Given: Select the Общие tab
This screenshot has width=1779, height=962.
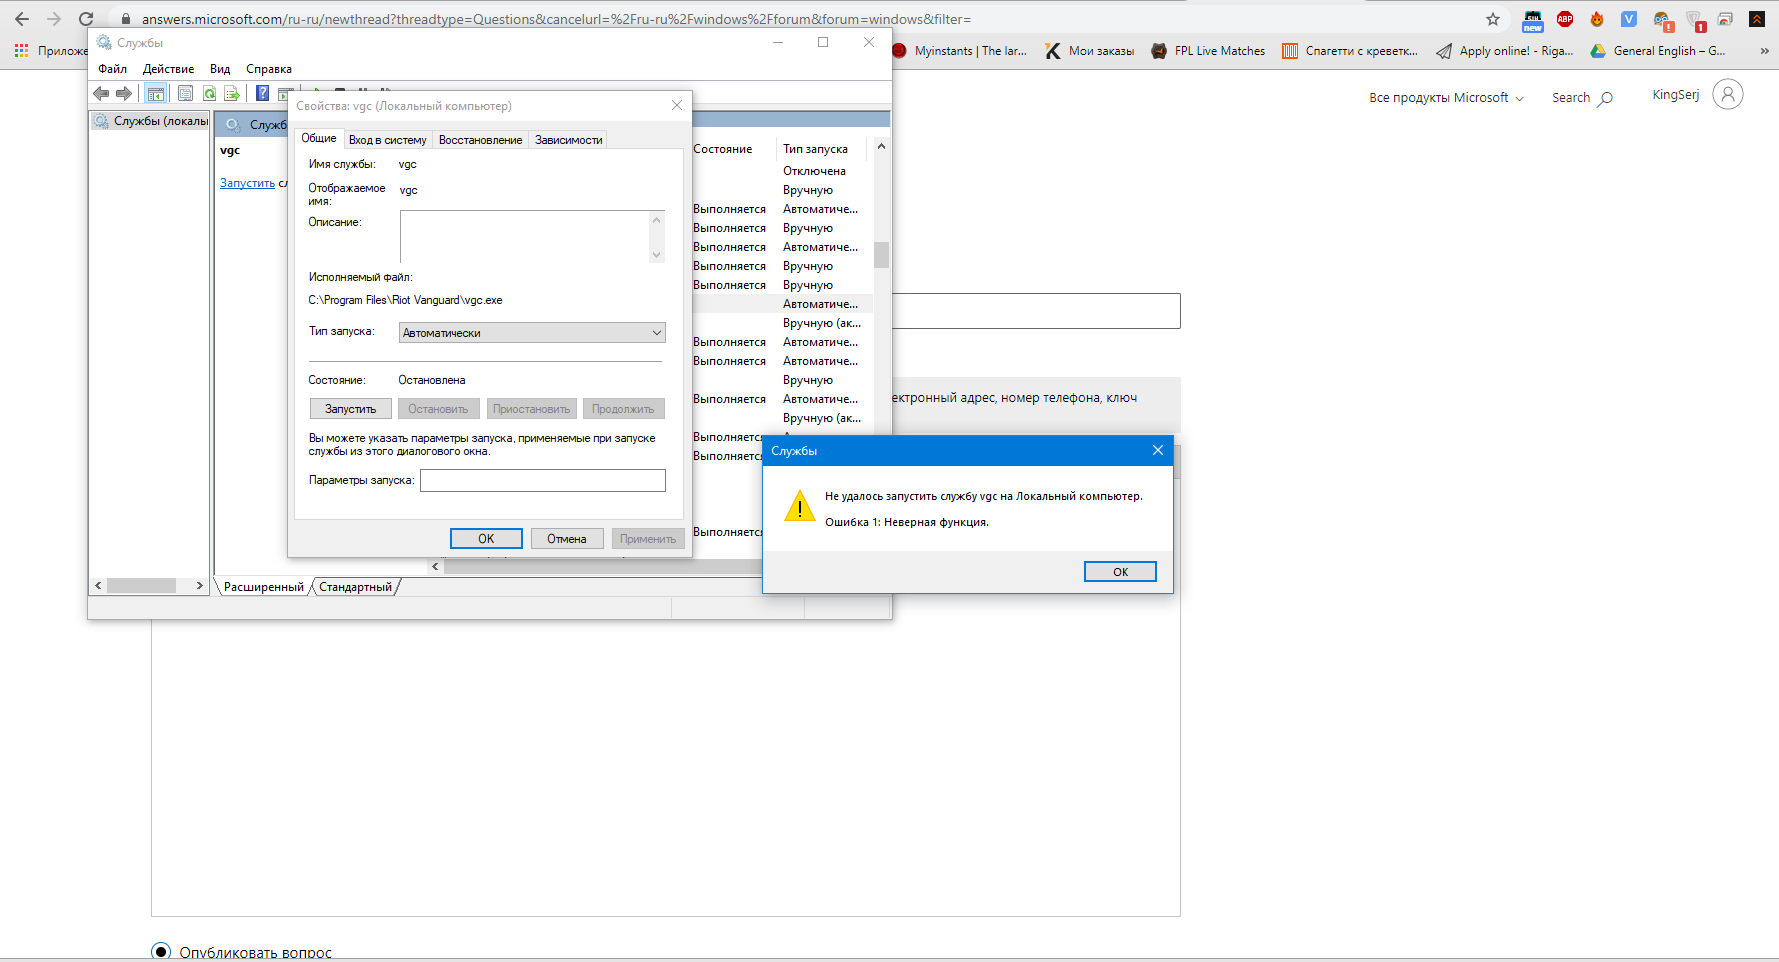Looking at the screenshot, I should click(x=319, y=138).
